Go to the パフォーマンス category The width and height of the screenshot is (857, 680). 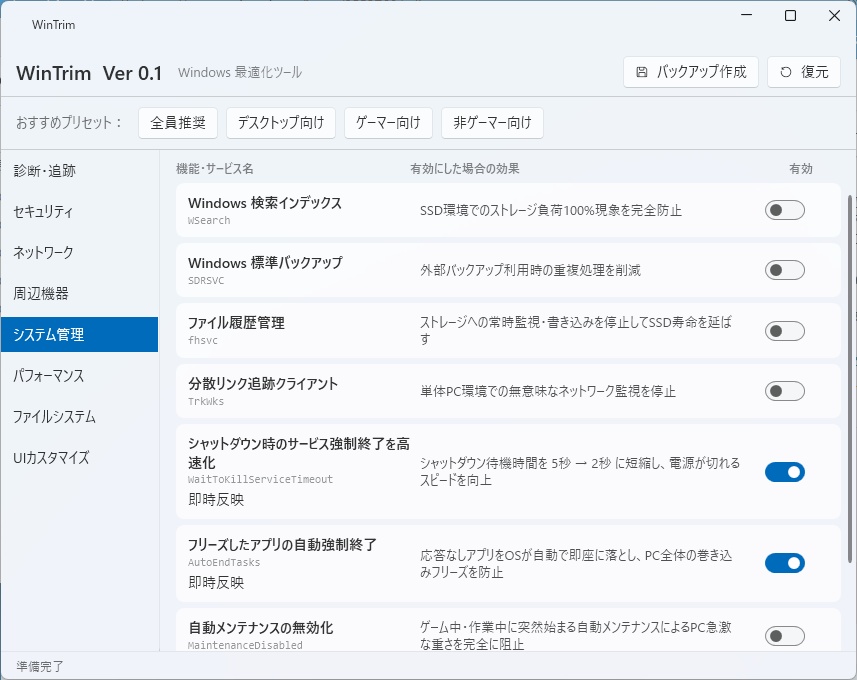[79, 376]
